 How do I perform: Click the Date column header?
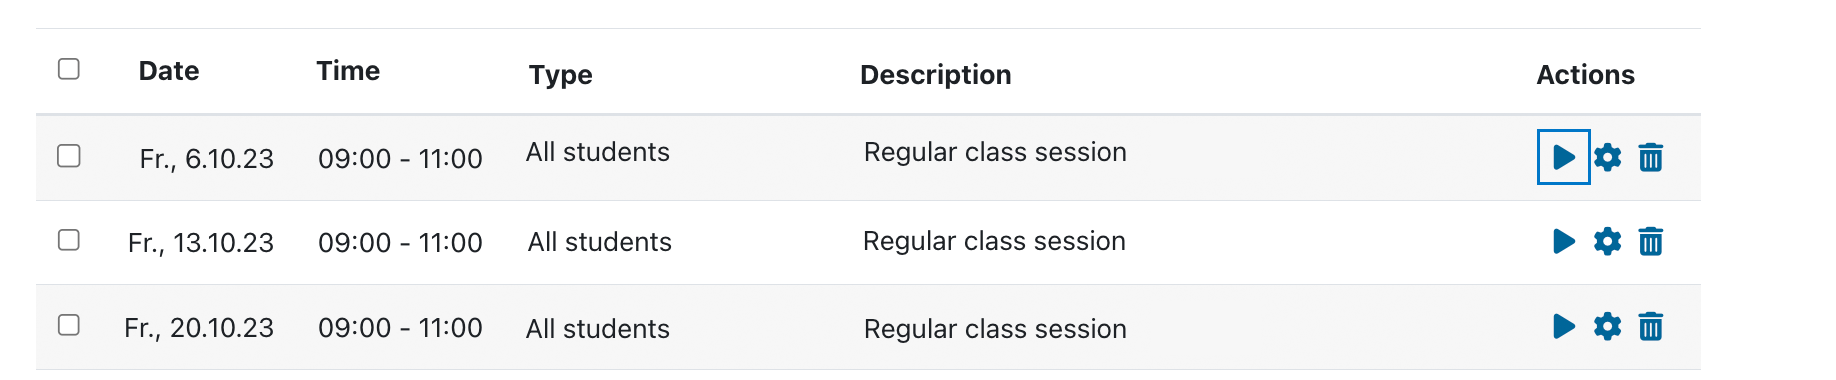(169, 71)
